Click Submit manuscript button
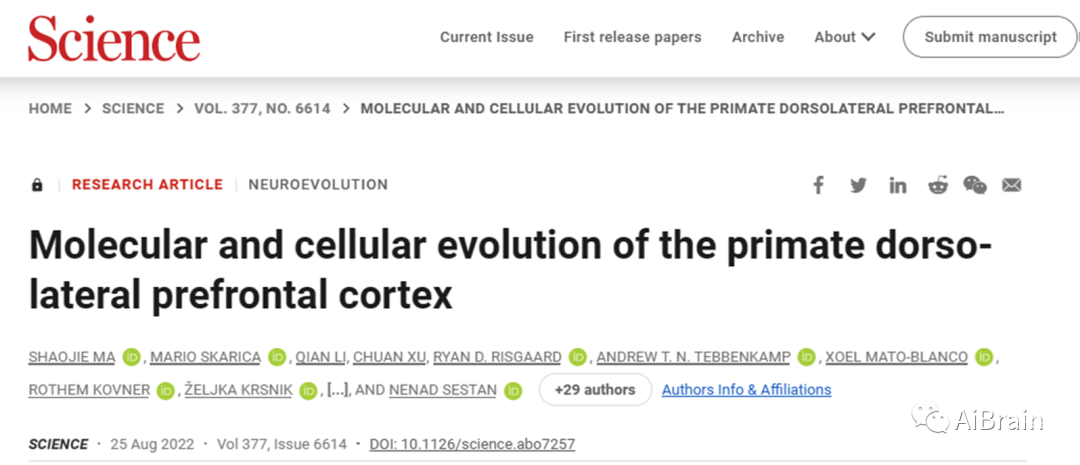This screenshot has width=1080, height=465. coord(990,37)
